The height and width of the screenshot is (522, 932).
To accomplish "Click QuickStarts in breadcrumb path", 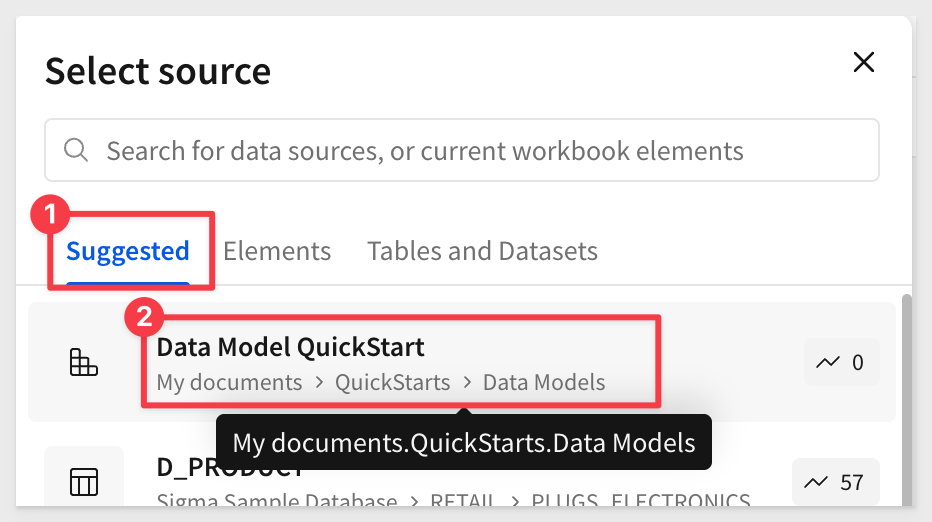I will [392, 382].
